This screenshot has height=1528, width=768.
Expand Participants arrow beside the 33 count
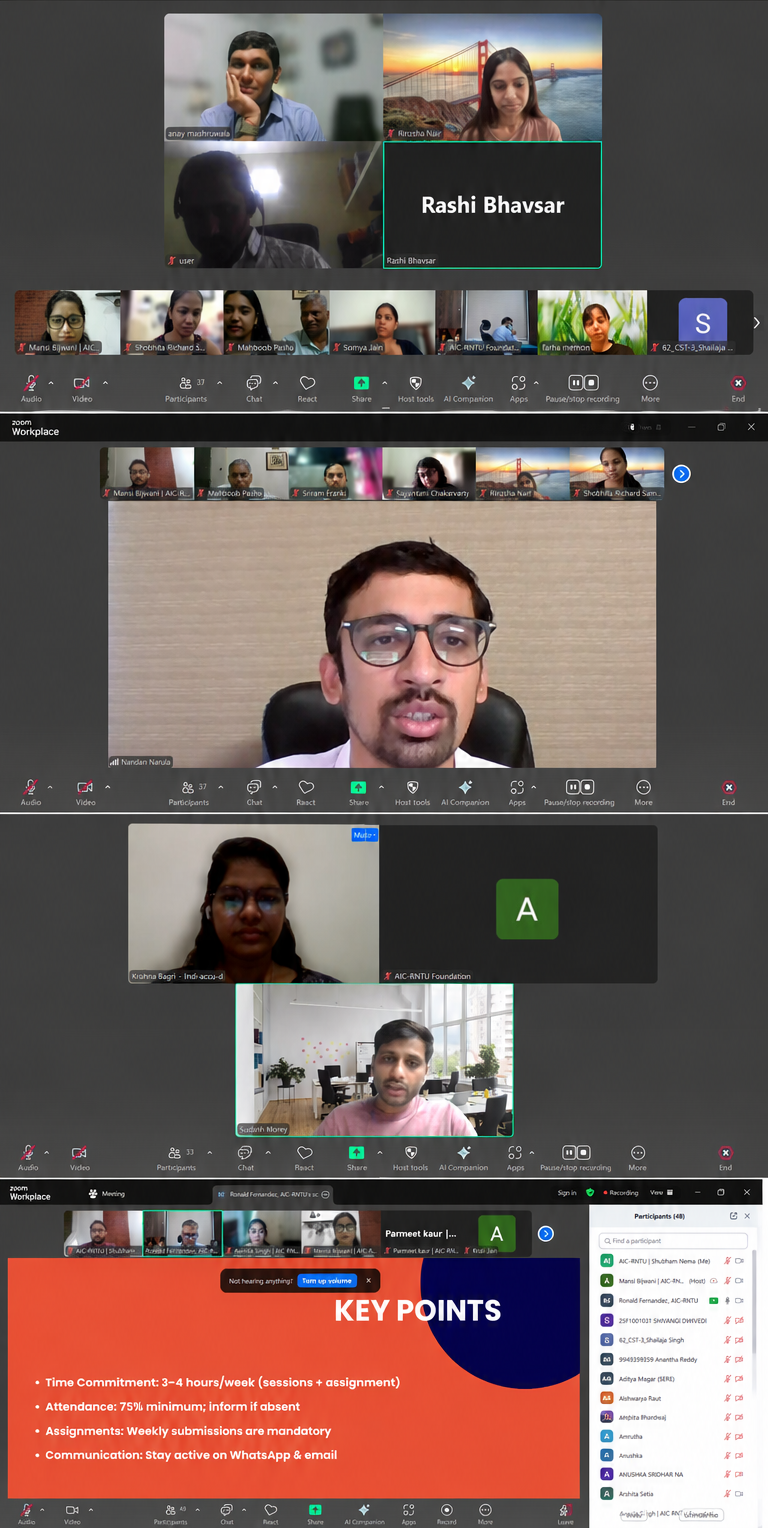(x=208, y=1152)
